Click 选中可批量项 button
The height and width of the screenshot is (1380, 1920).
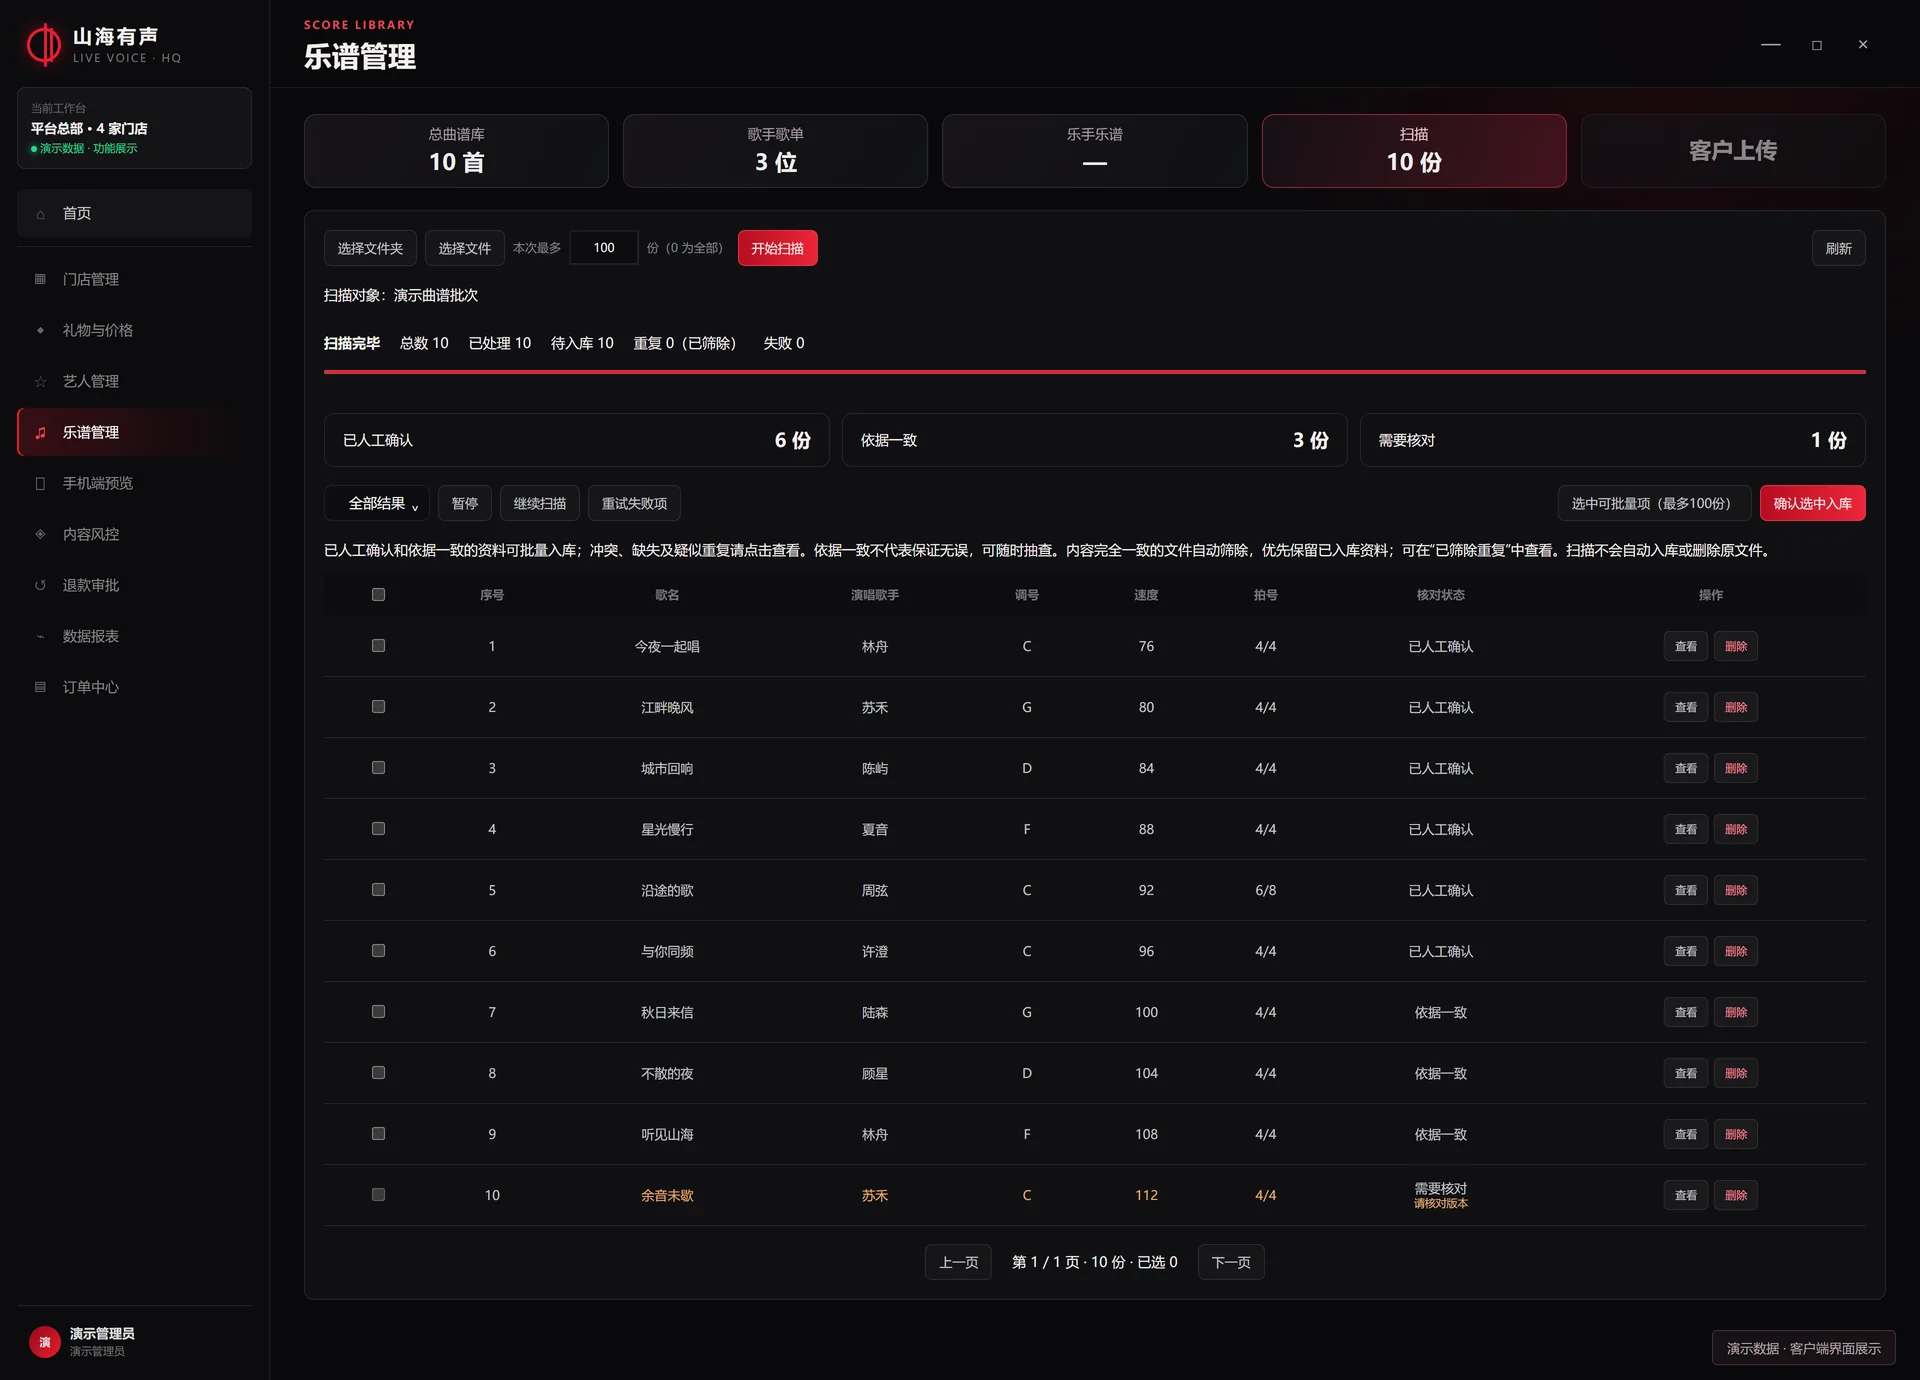[x=1654, y=503]
